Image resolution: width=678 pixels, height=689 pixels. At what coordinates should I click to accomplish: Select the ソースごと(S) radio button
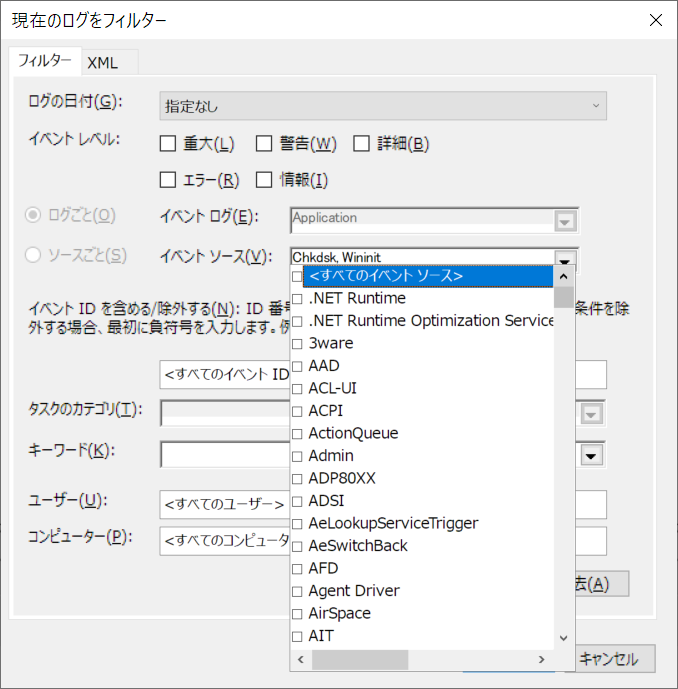pos(33,255)
